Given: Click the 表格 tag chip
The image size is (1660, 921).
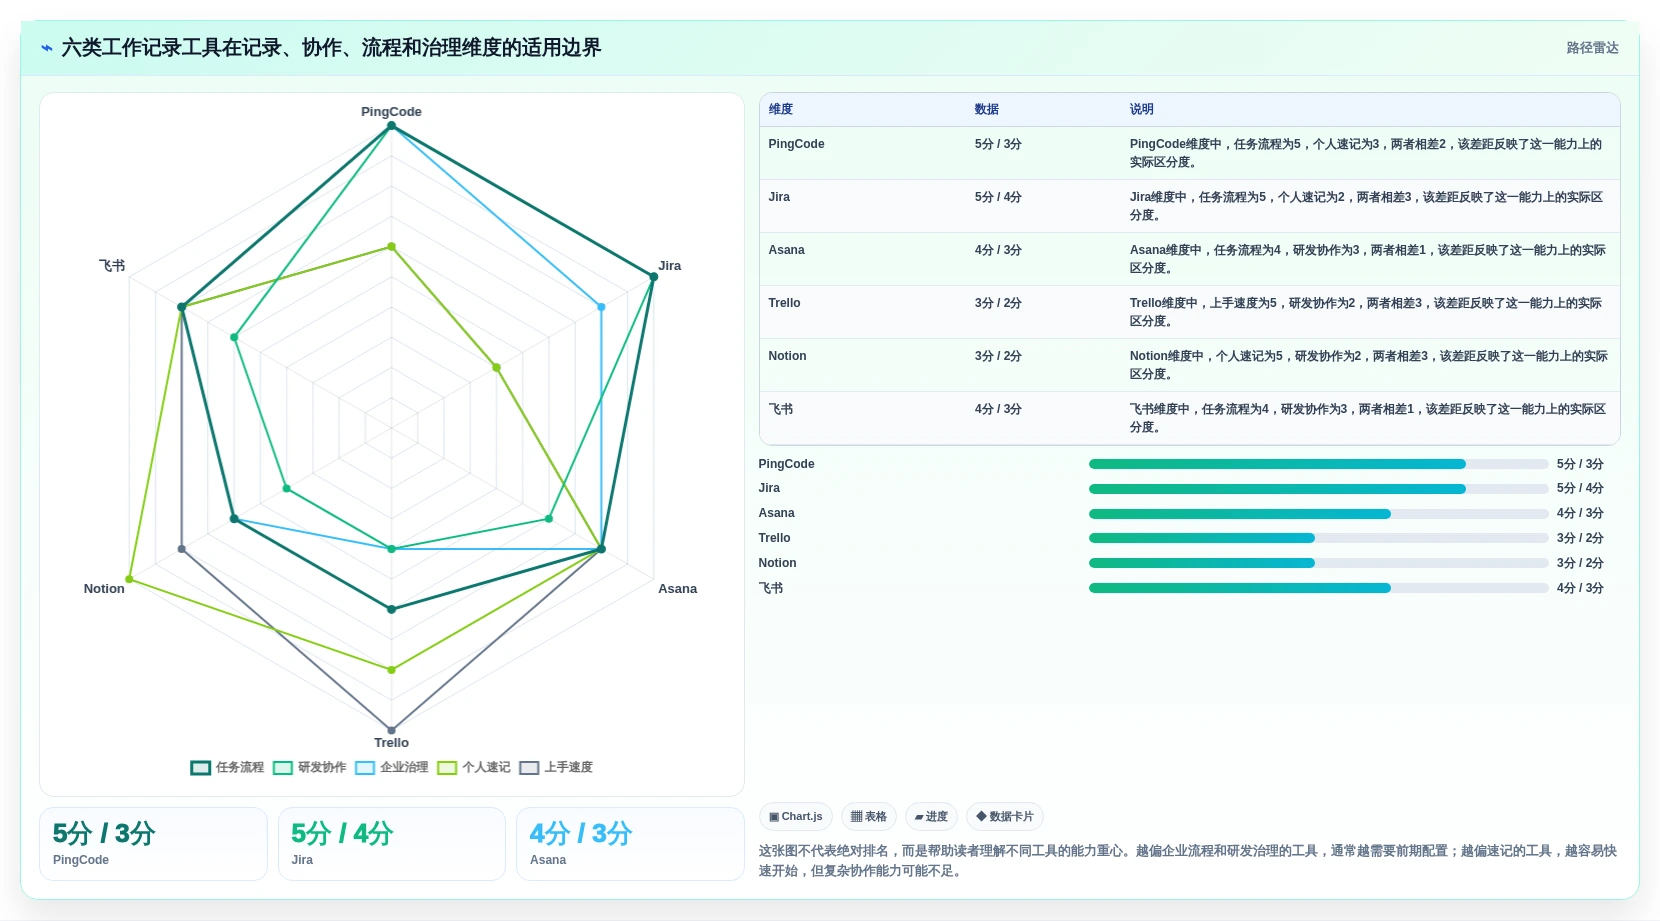Looking at the screenshot, I should (869, 817).
